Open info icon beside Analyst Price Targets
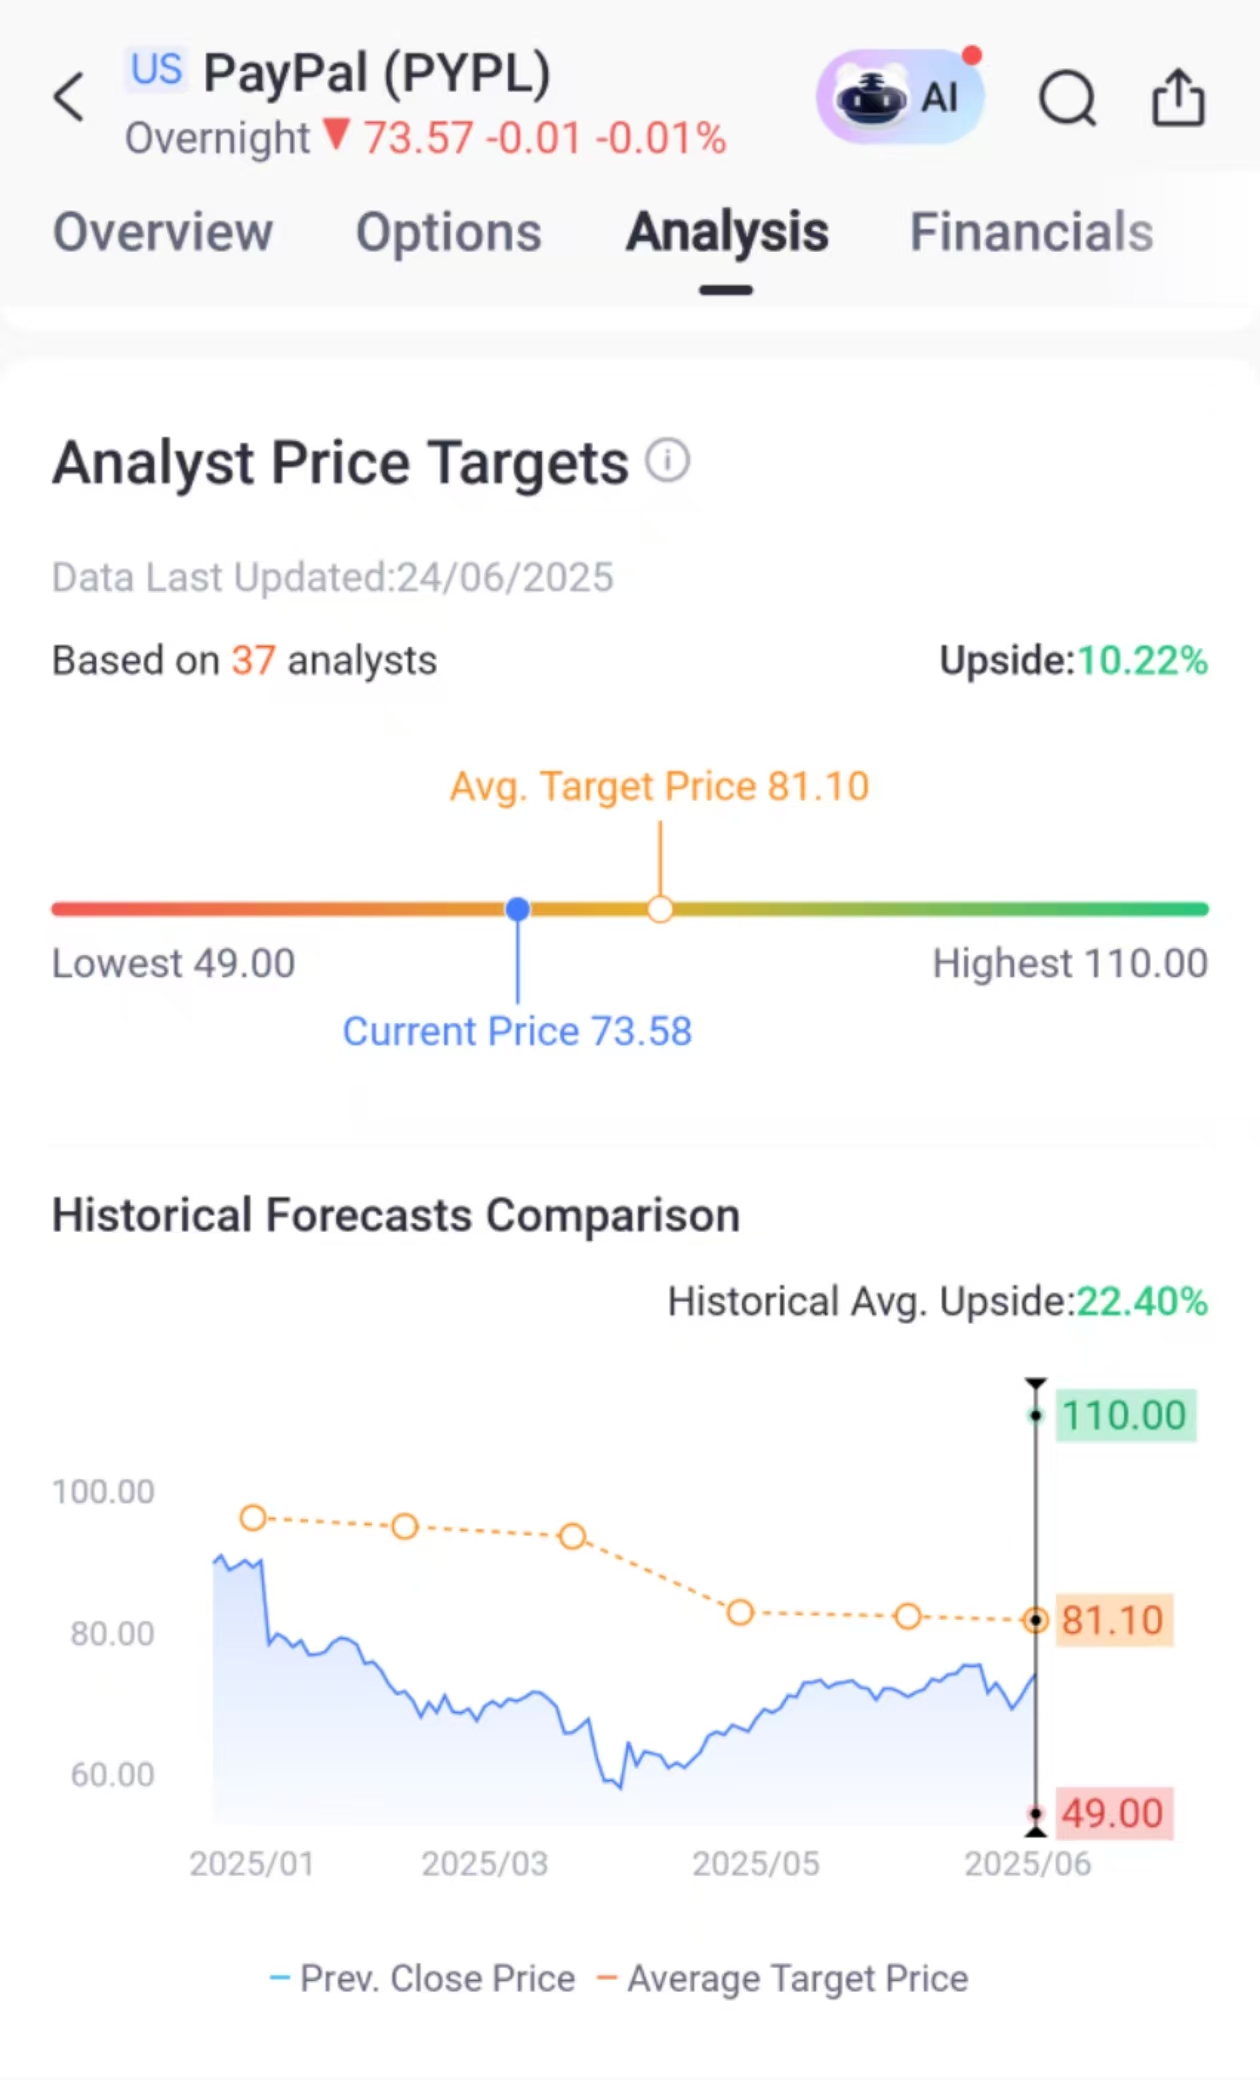1260x2080 pixels. pos(667,461)
